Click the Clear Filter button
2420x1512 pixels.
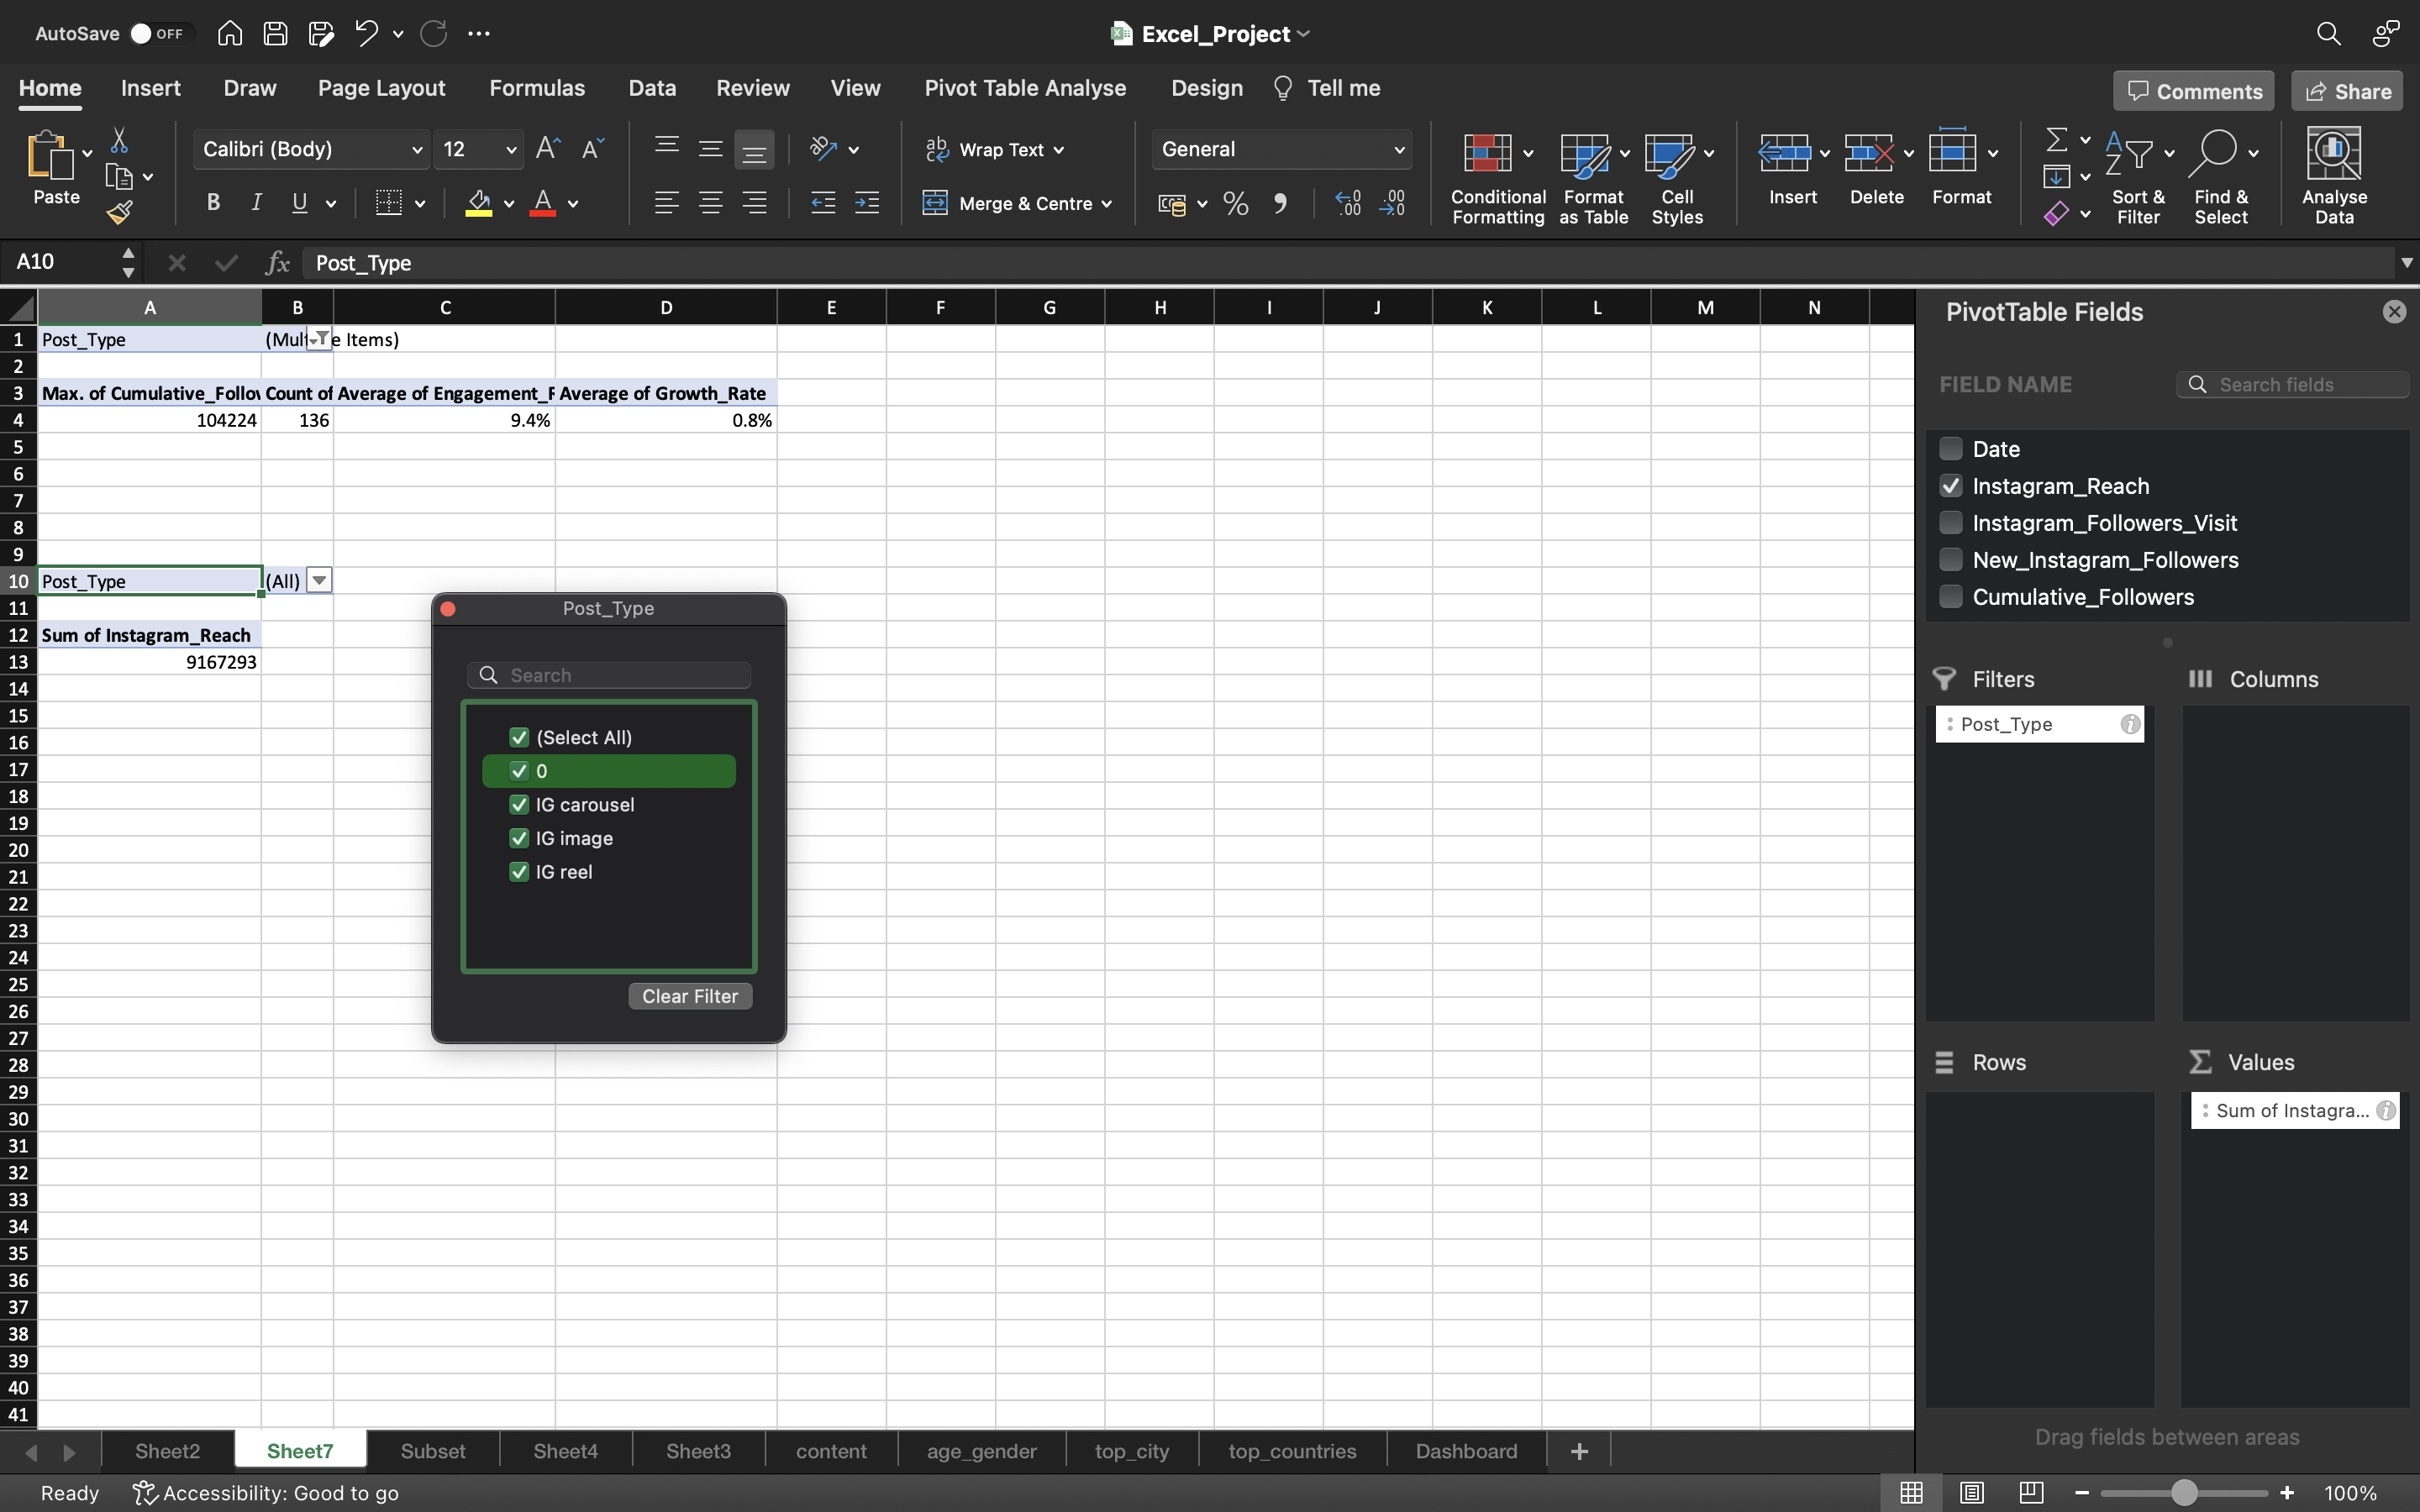690,996
